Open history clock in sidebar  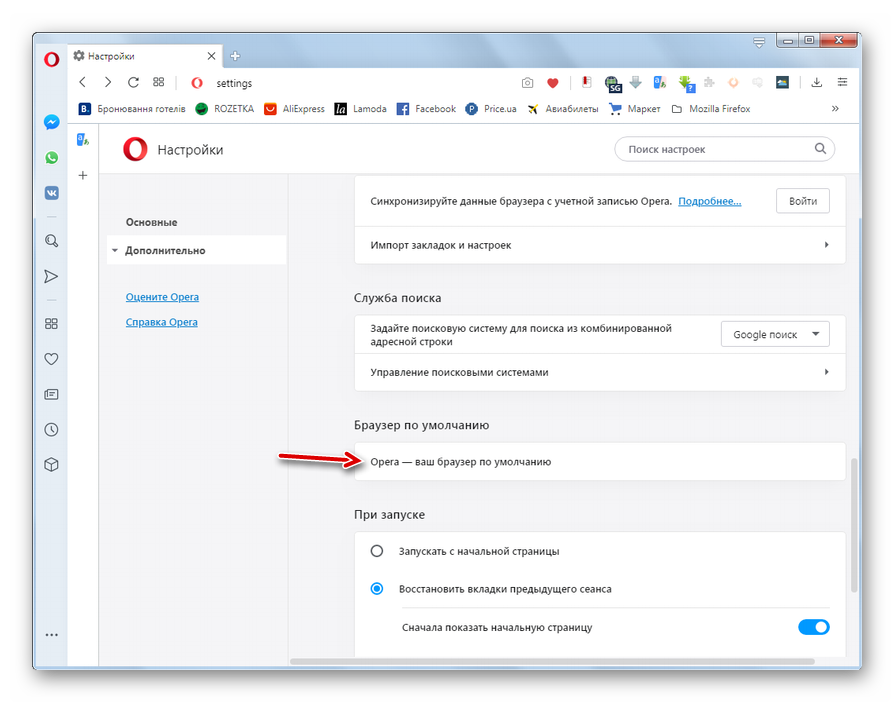(51, 430)
